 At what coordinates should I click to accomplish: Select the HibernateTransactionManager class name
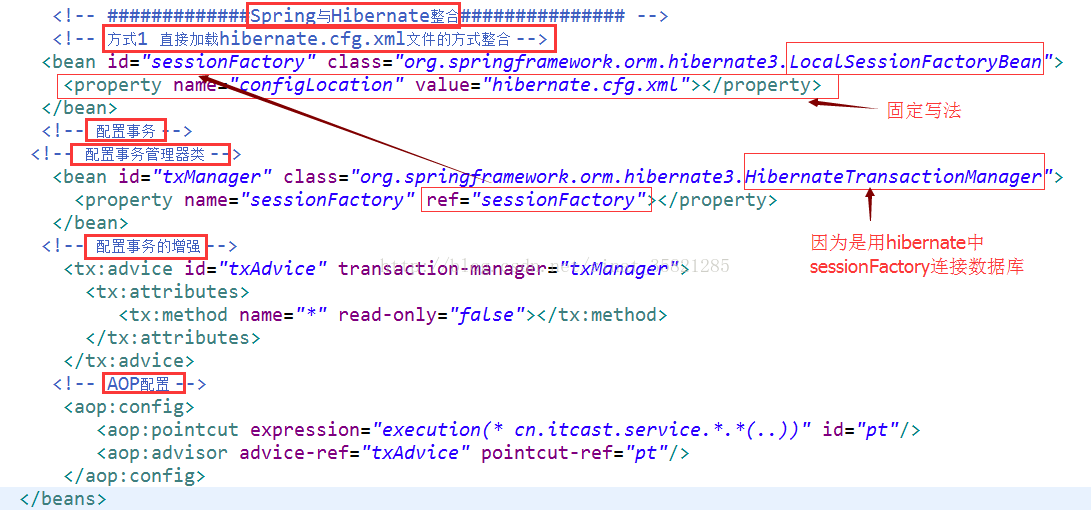[x=894, y=177]
